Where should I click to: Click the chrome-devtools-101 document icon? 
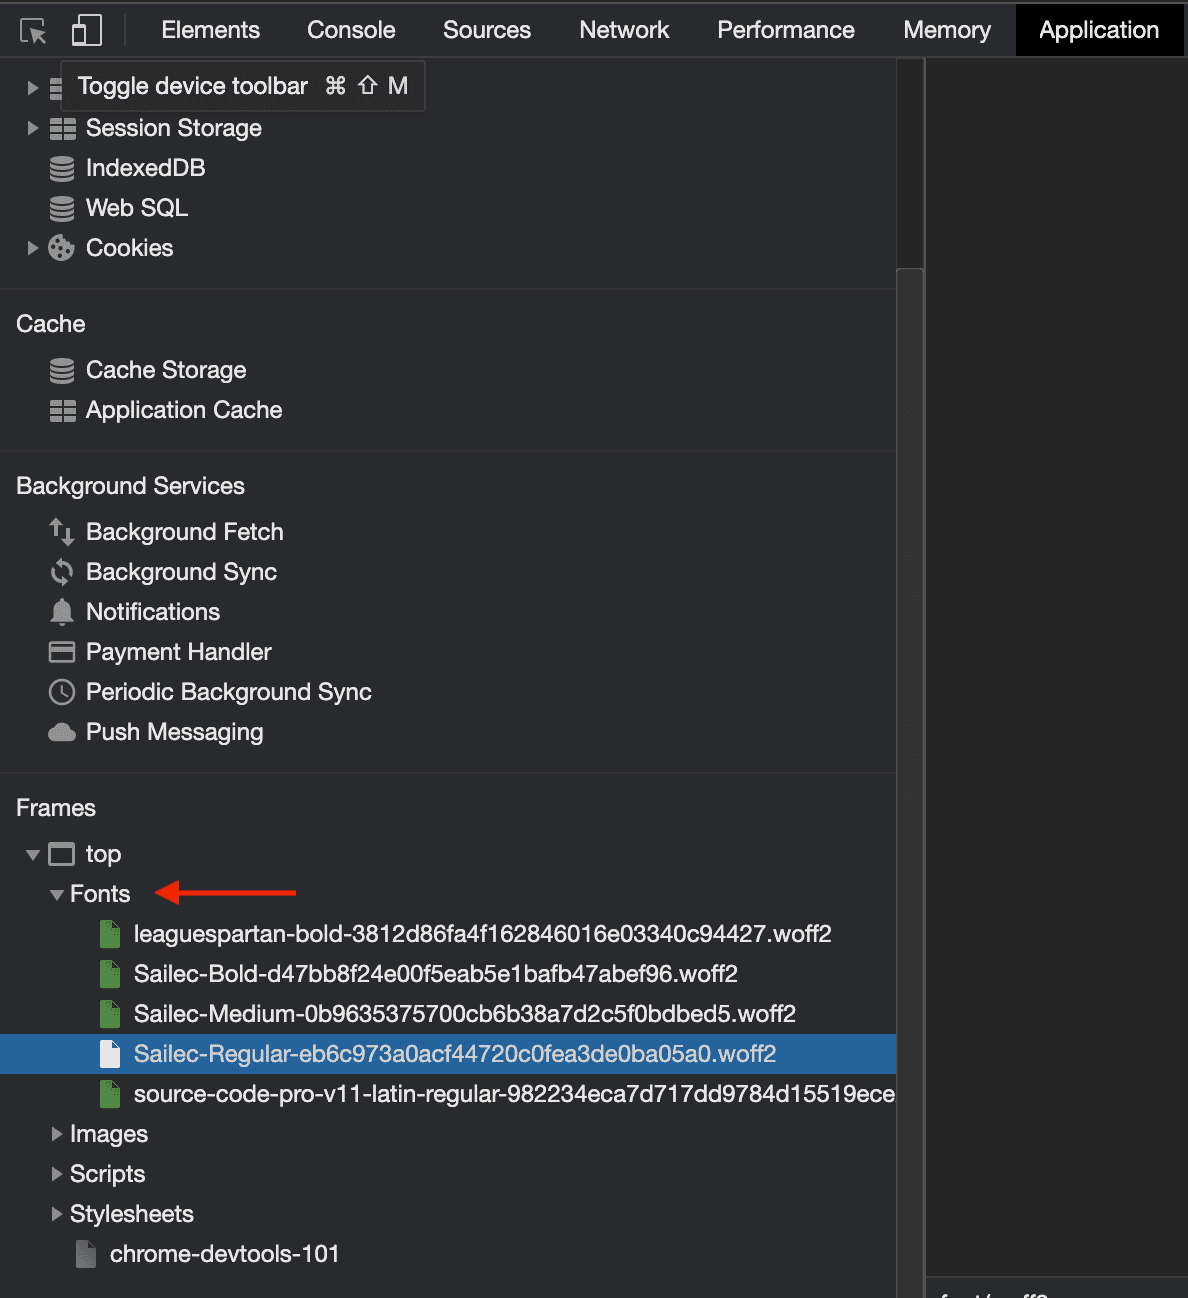pyautogui.click(x=86, y=1254)
